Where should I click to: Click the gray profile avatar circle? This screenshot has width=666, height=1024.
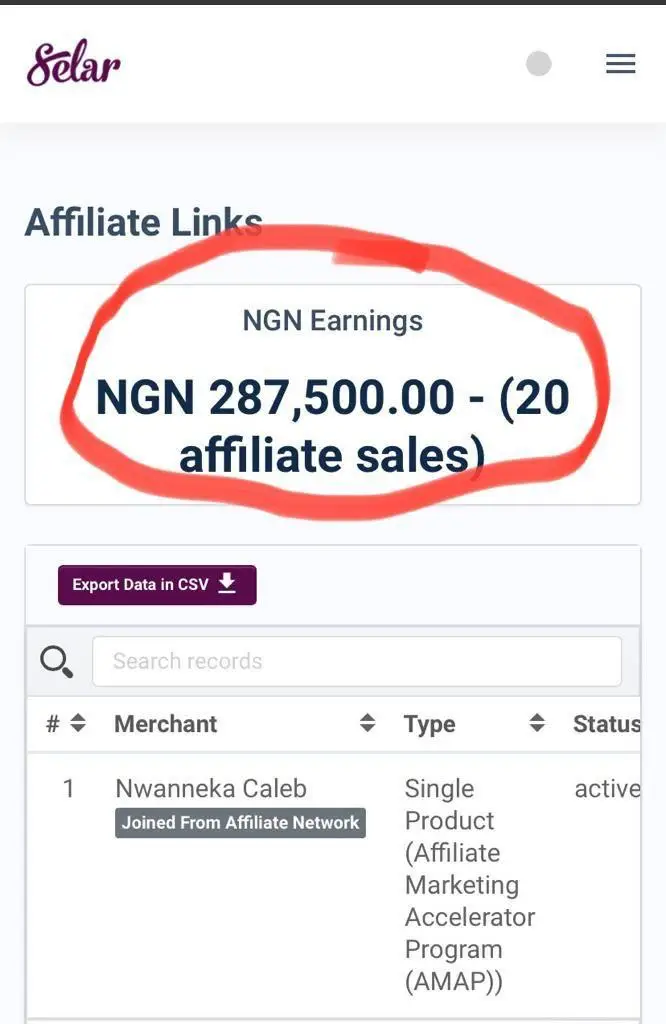point(539,64)
